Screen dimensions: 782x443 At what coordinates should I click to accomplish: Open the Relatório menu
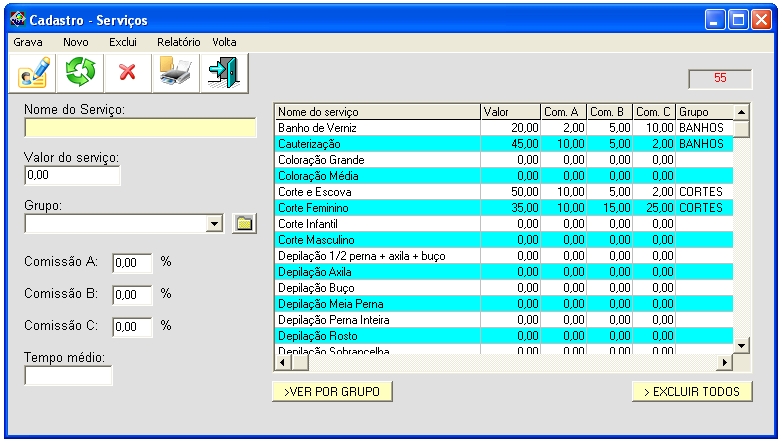[179, 42]
